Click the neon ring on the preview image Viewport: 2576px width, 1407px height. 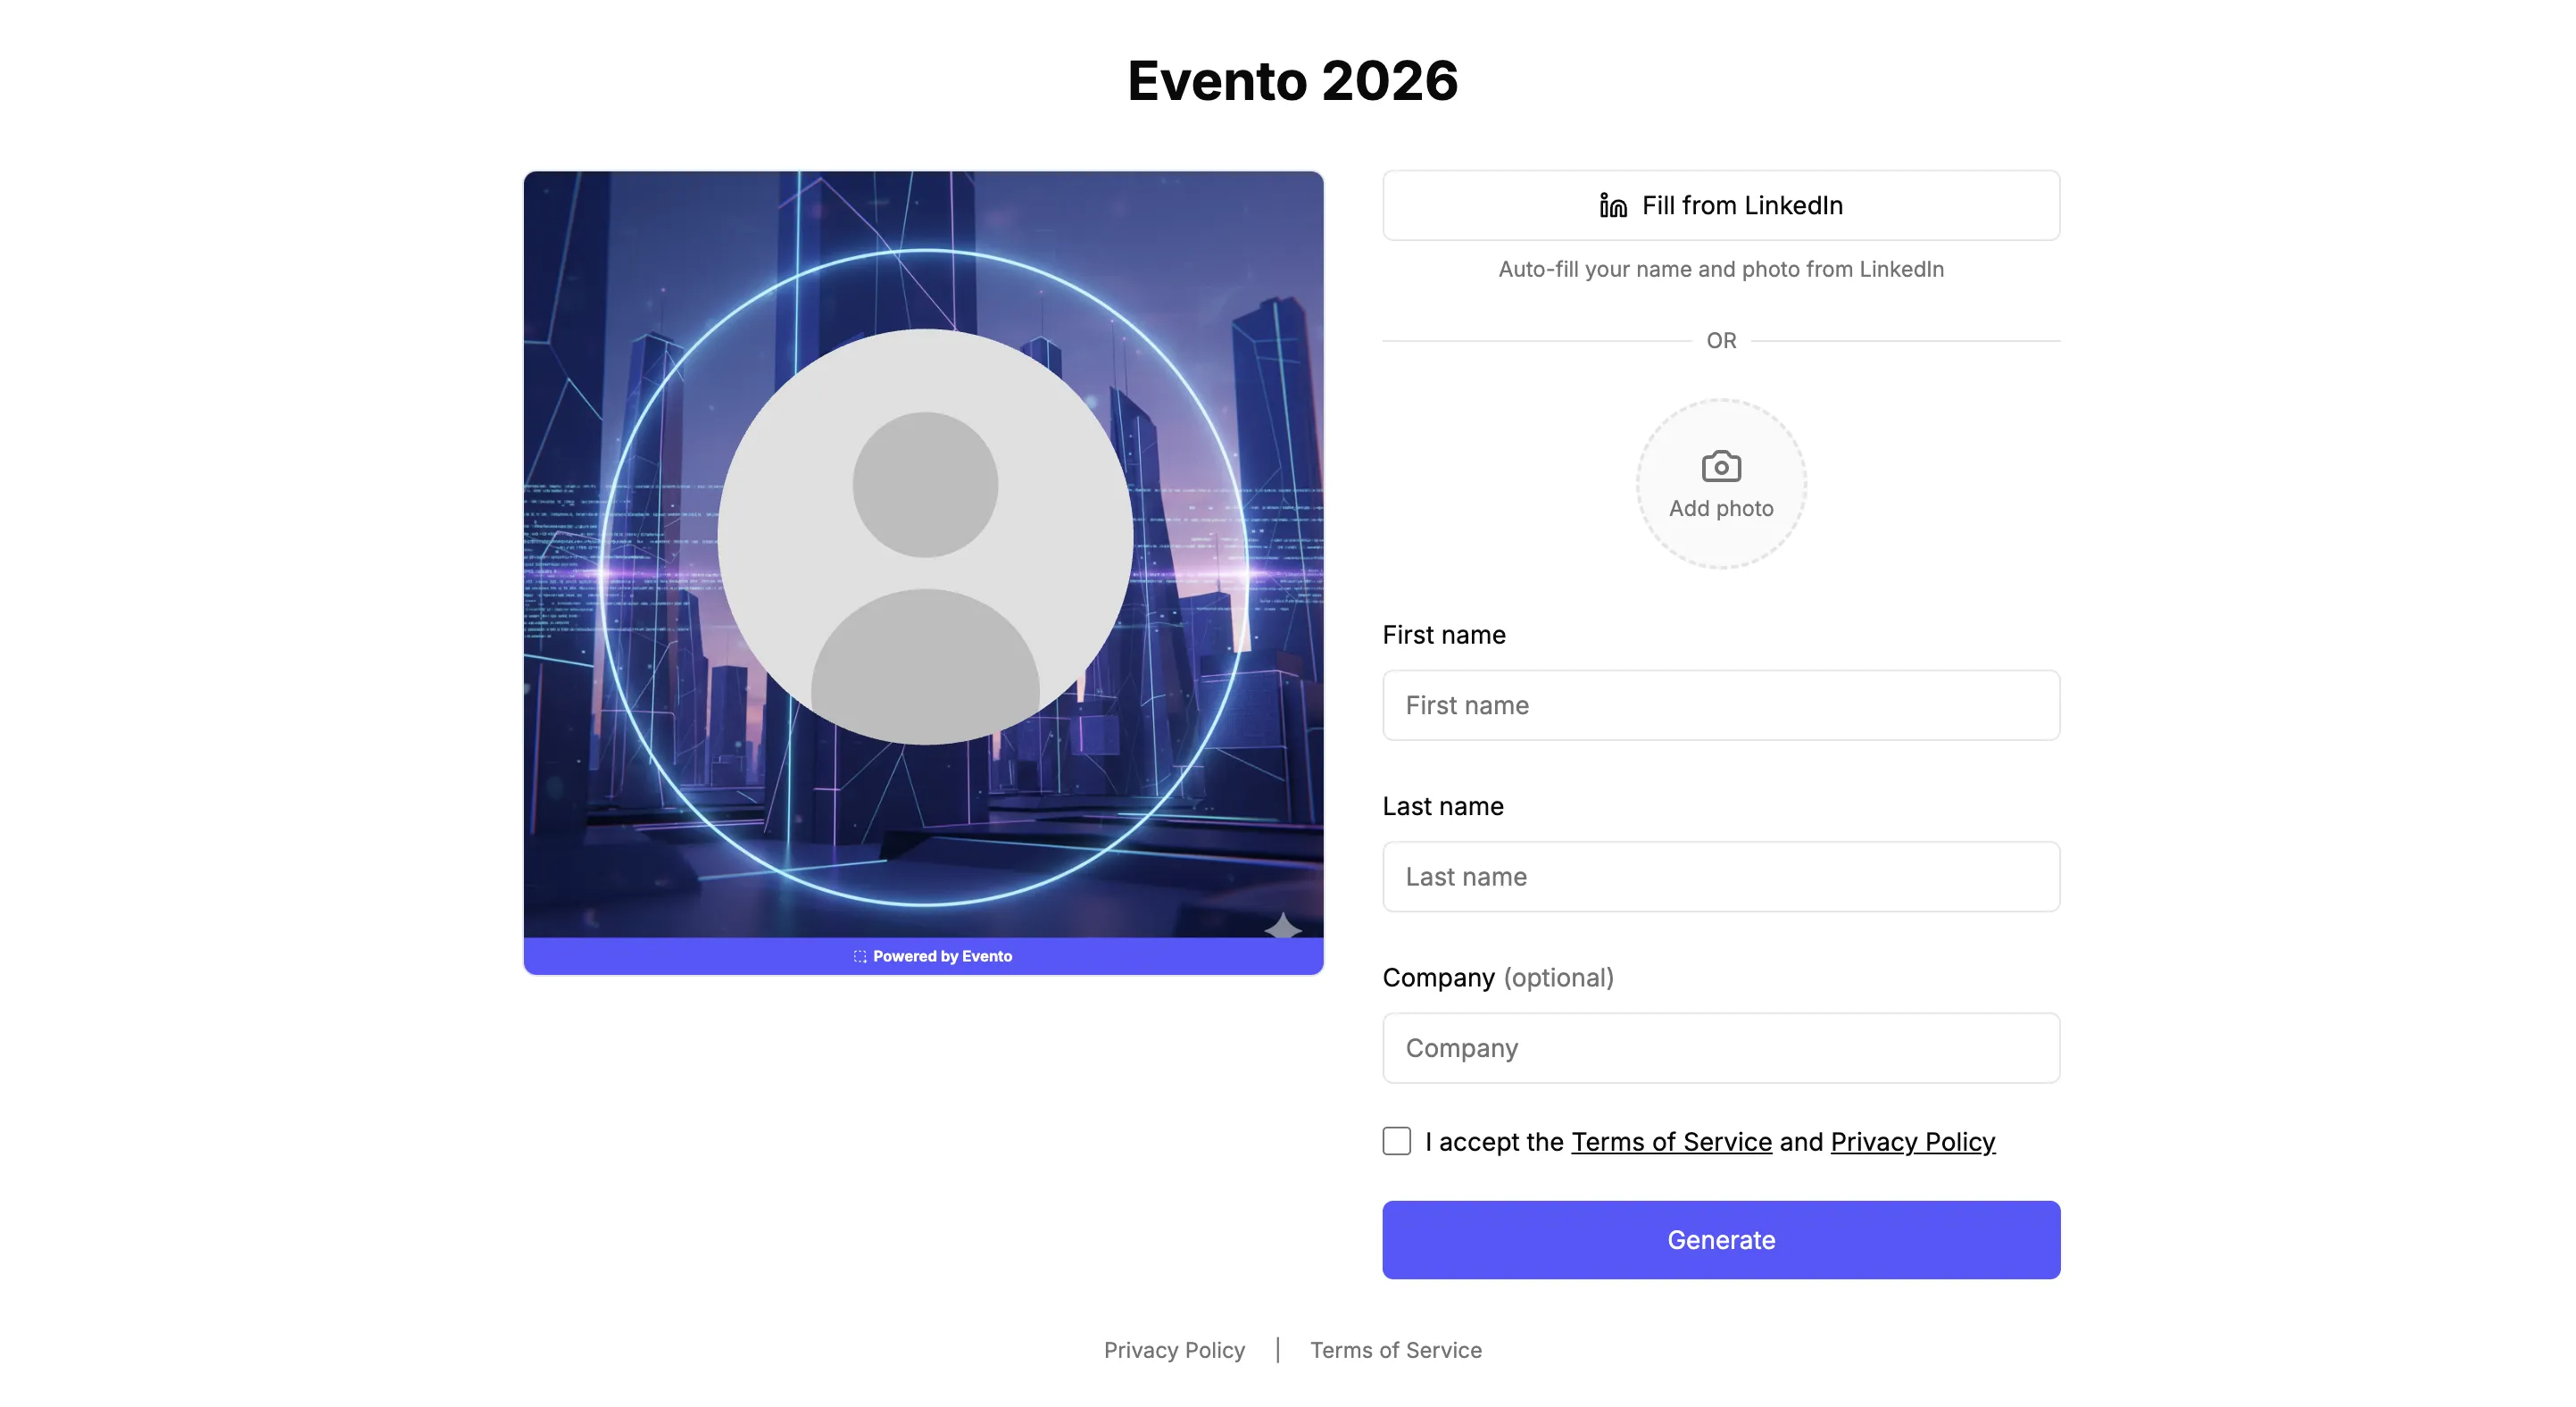[x=925, y=251]
